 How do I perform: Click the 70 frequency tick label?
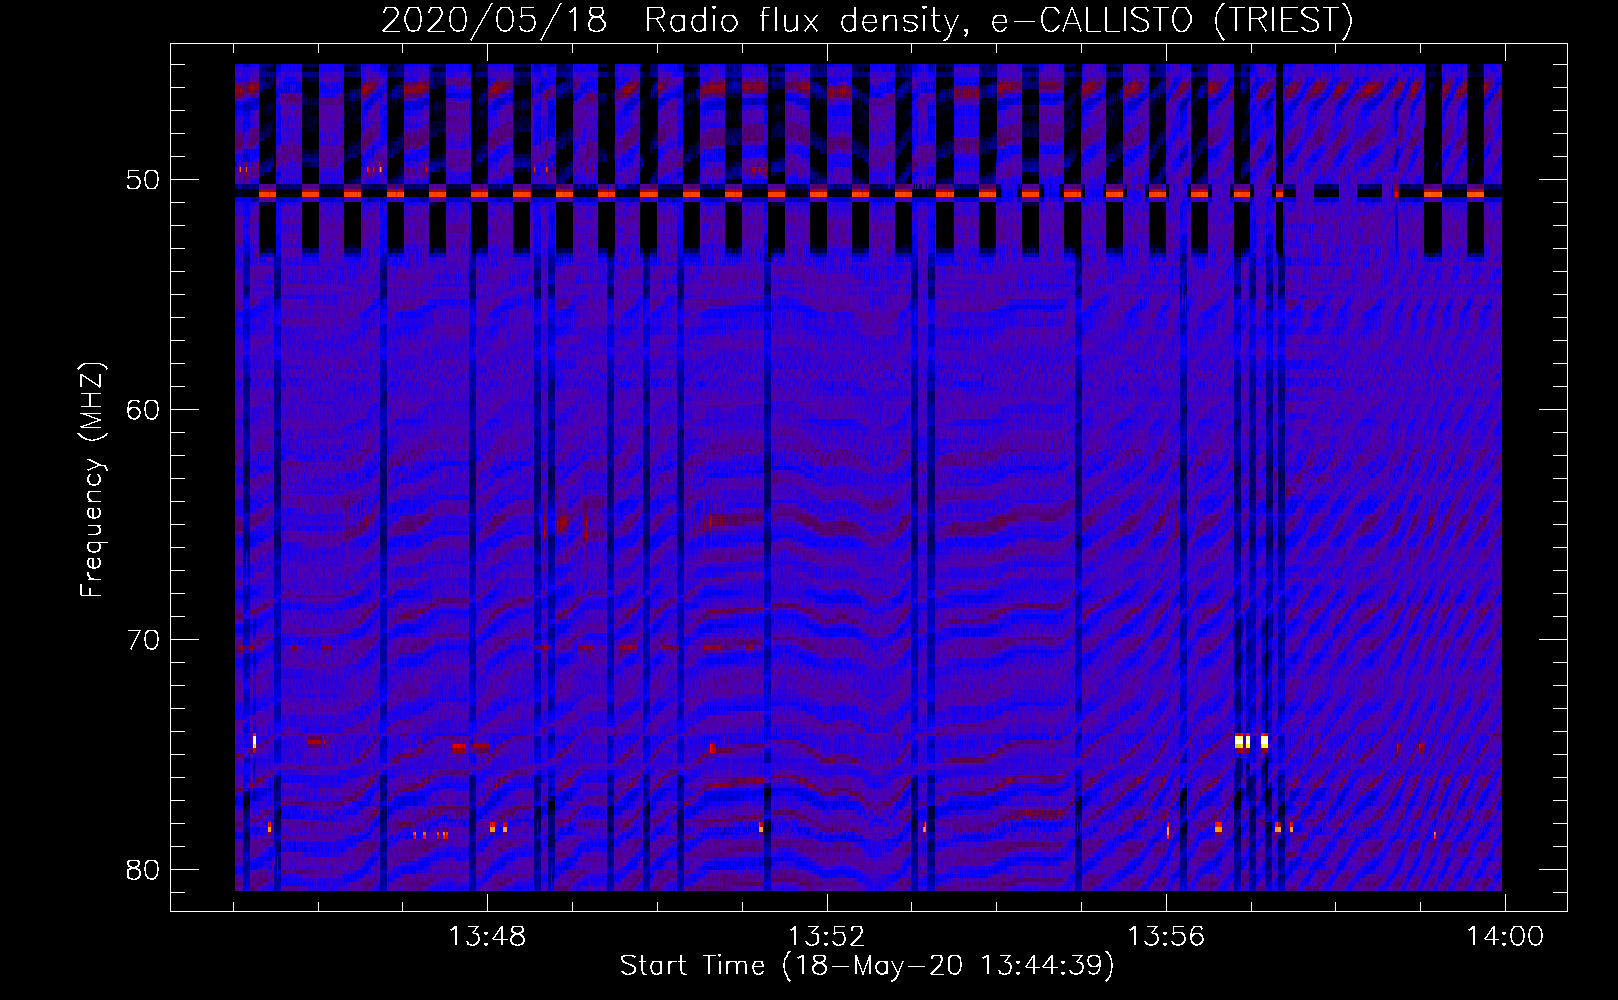click(x=143, y=640)
